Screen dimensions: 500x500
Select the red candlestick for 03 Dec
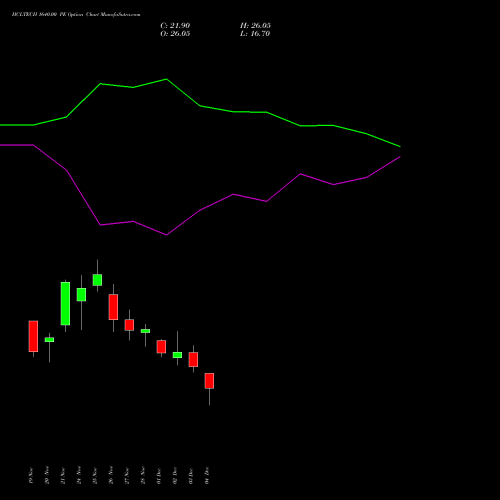(x=193, y=359)
